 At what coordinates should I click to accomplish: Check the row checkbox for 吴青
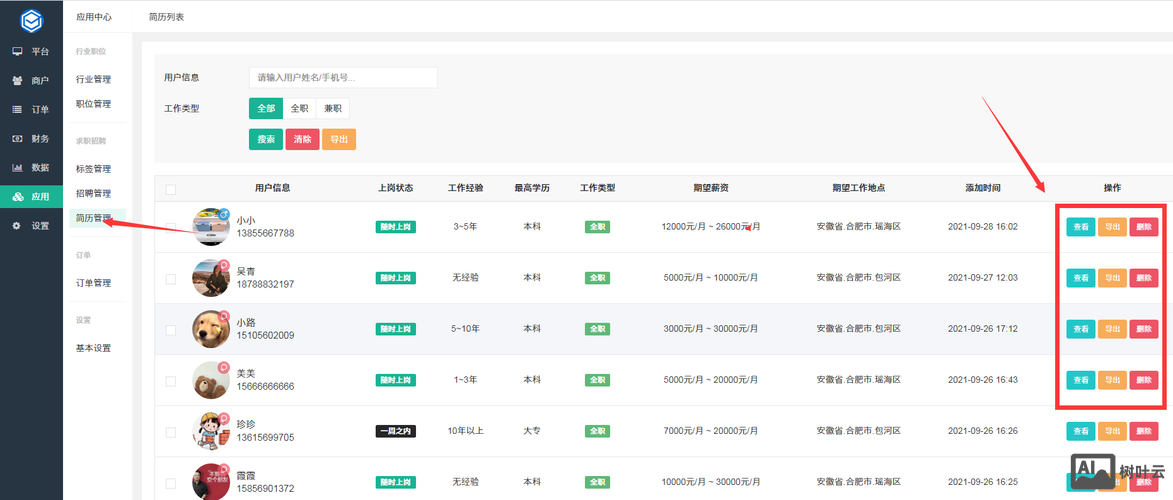[171, 278]
